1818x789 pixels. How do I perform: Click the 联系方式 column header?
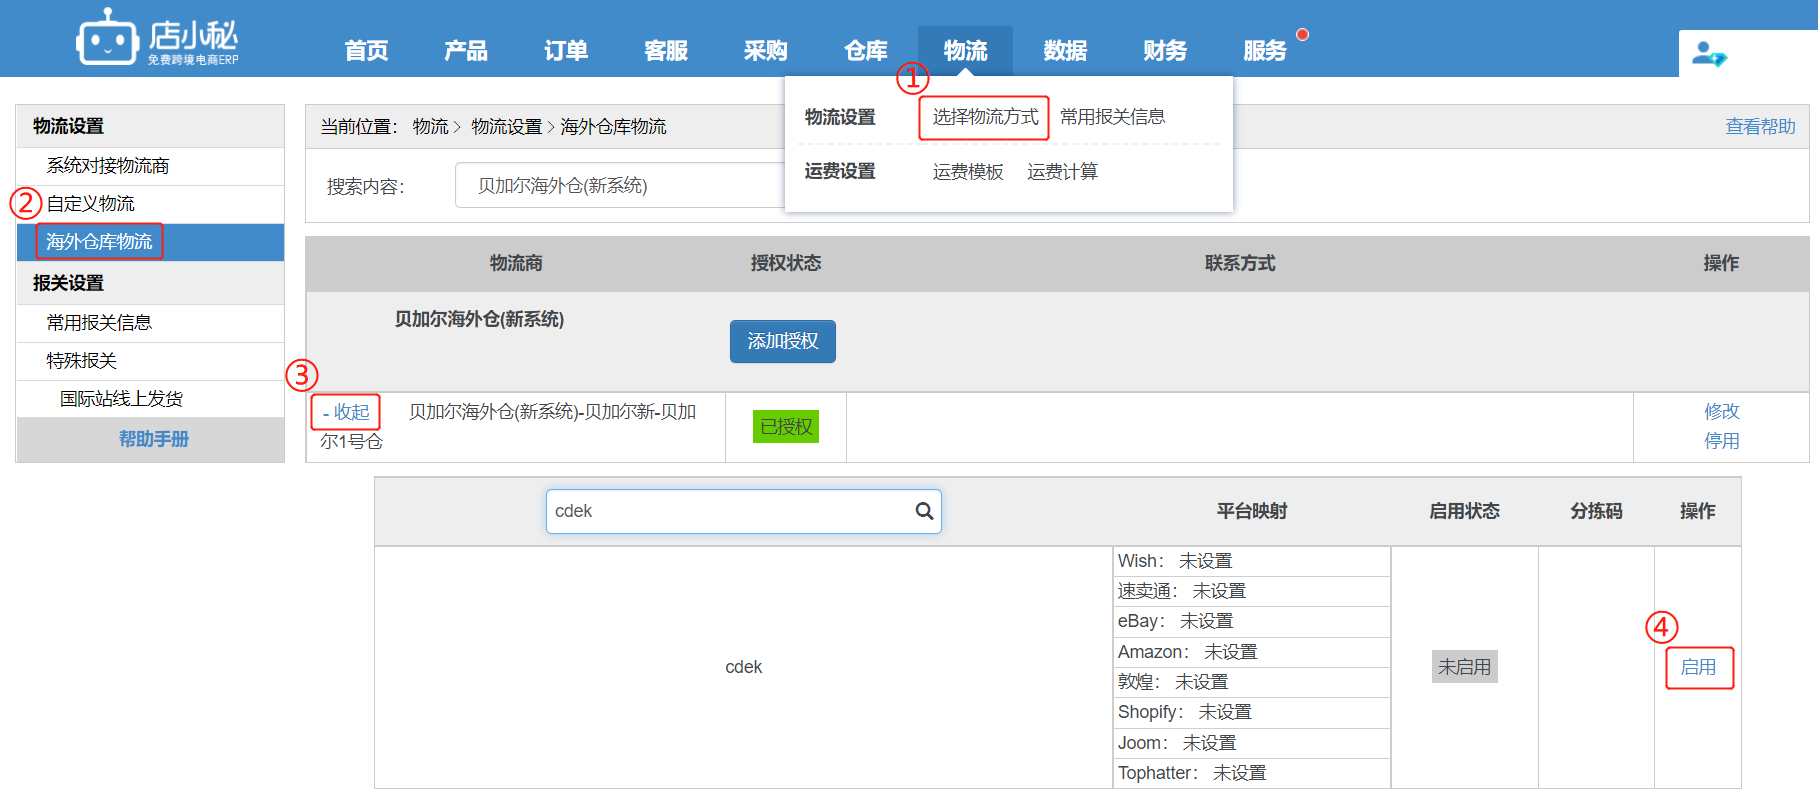click(x=1240, y=263)
